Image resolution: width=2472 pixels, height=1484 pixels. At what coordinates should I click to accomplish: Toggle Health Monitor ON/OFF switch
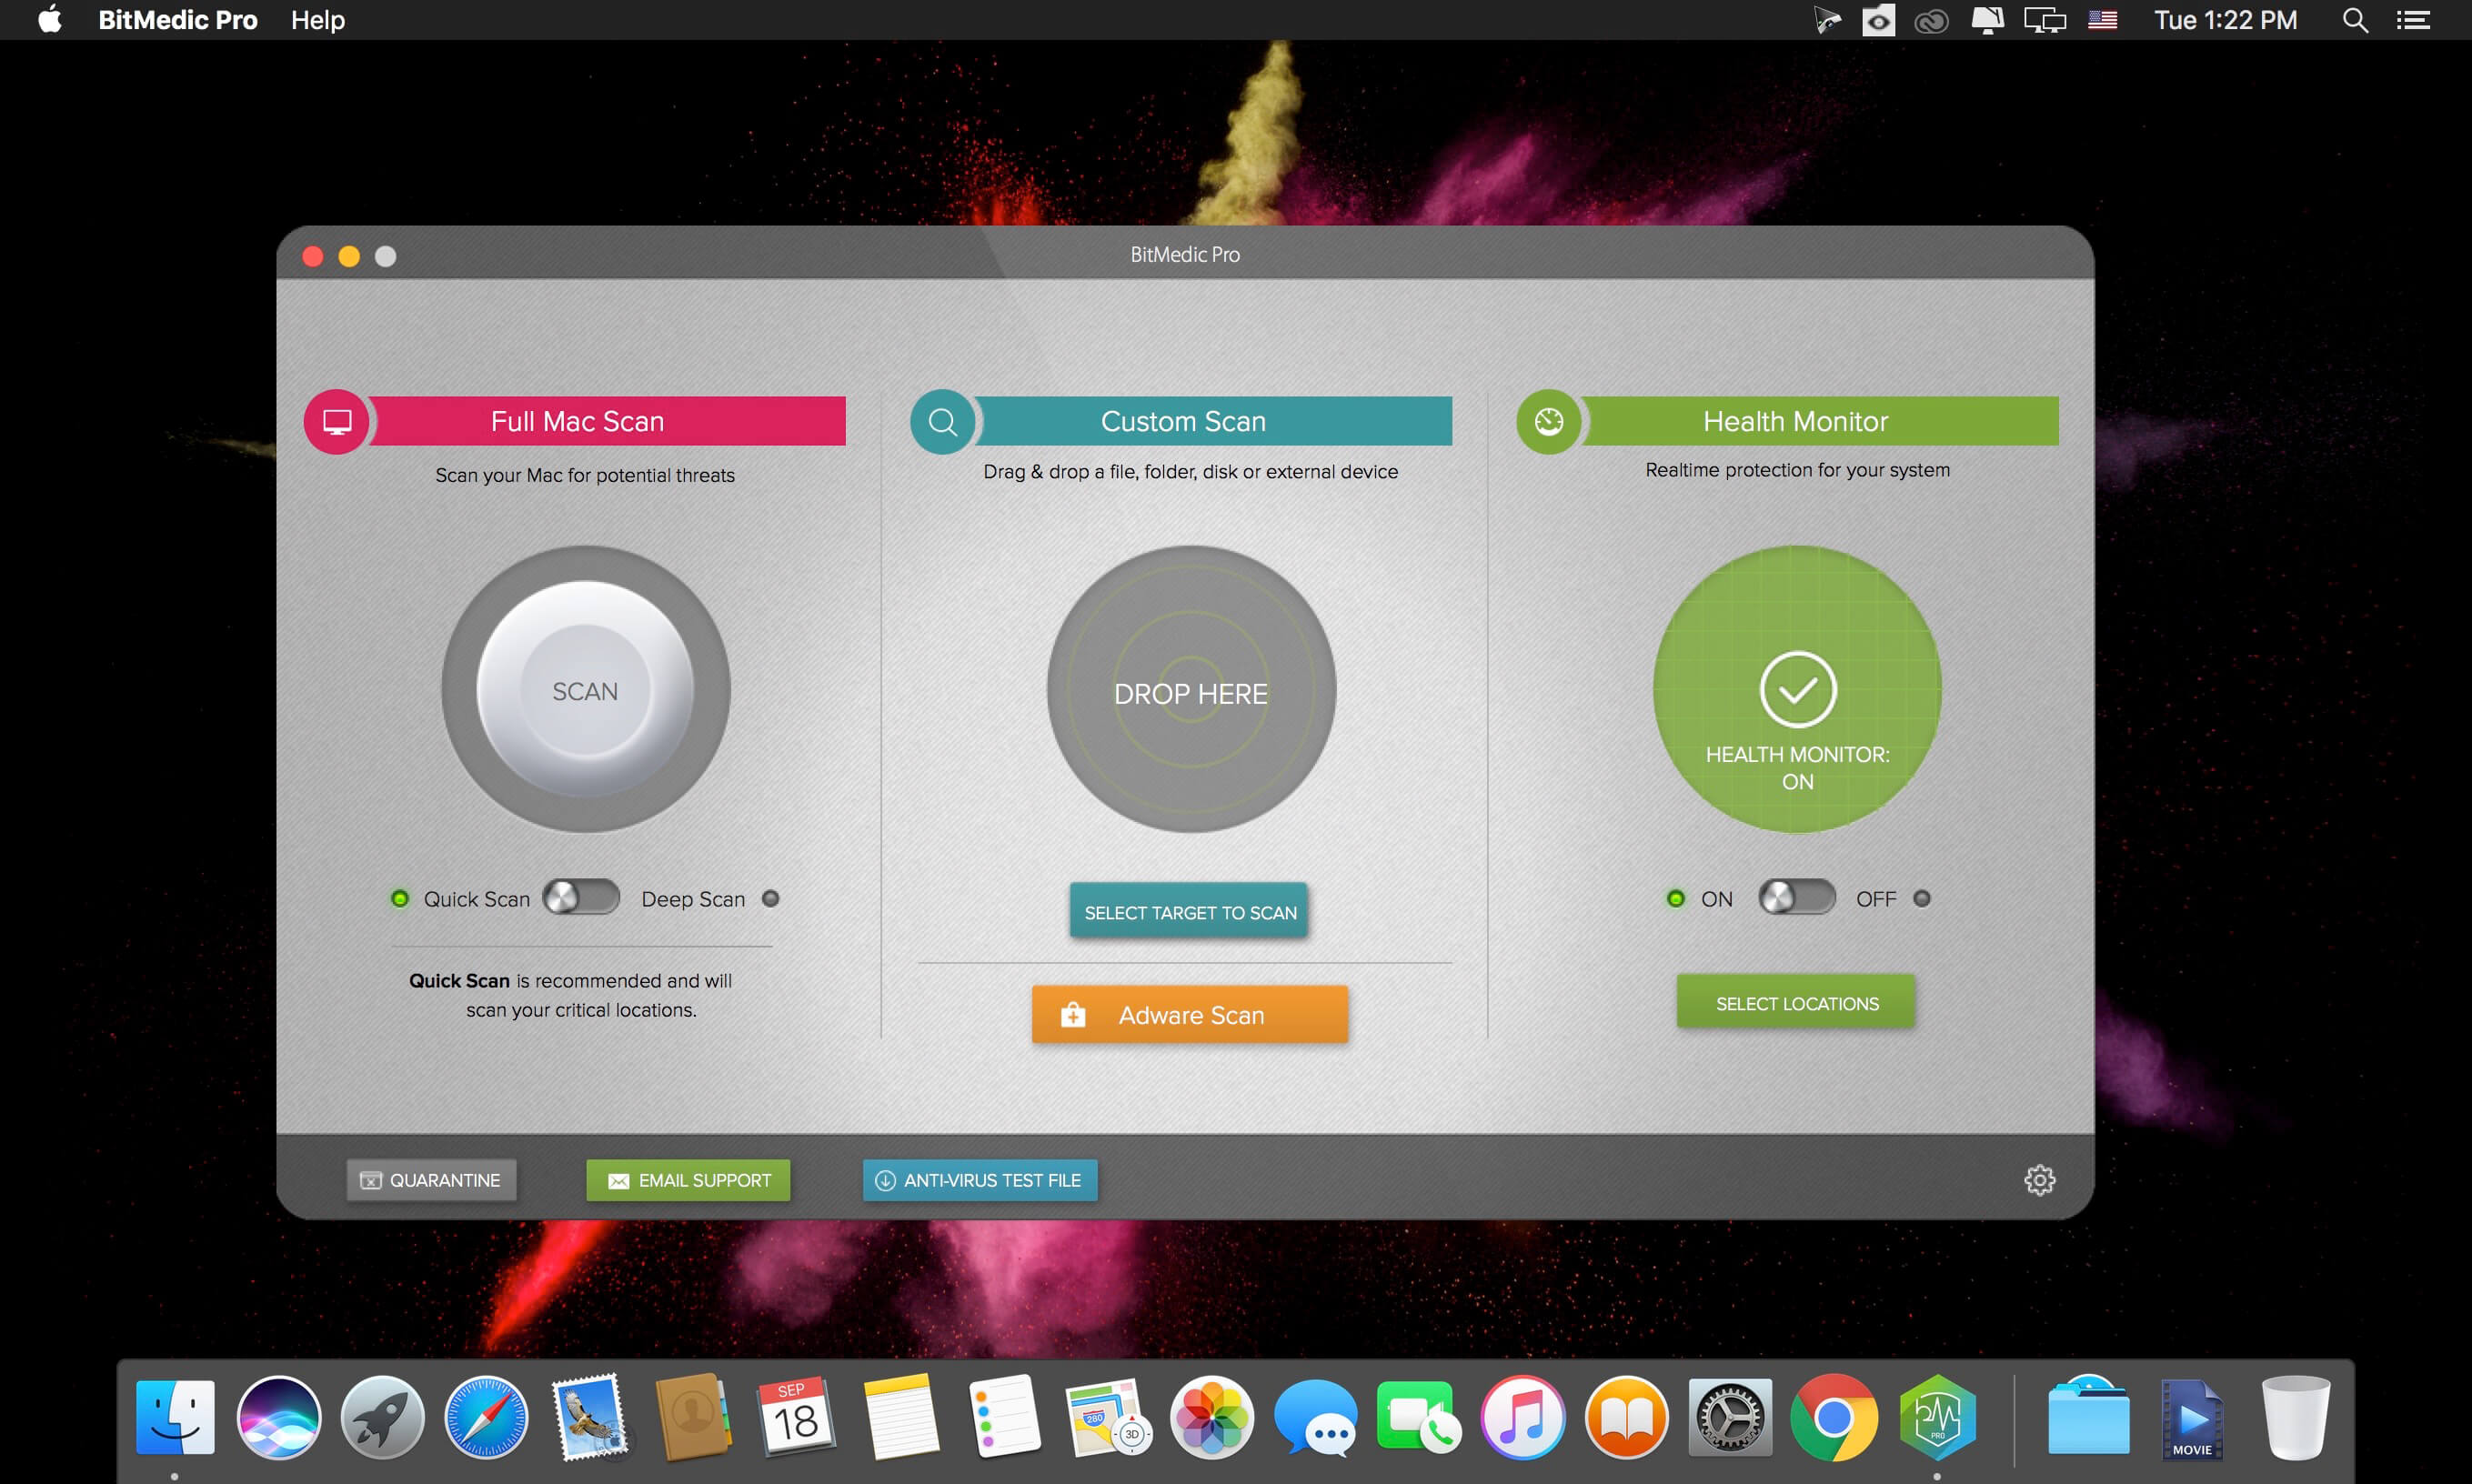(1796, 898)
